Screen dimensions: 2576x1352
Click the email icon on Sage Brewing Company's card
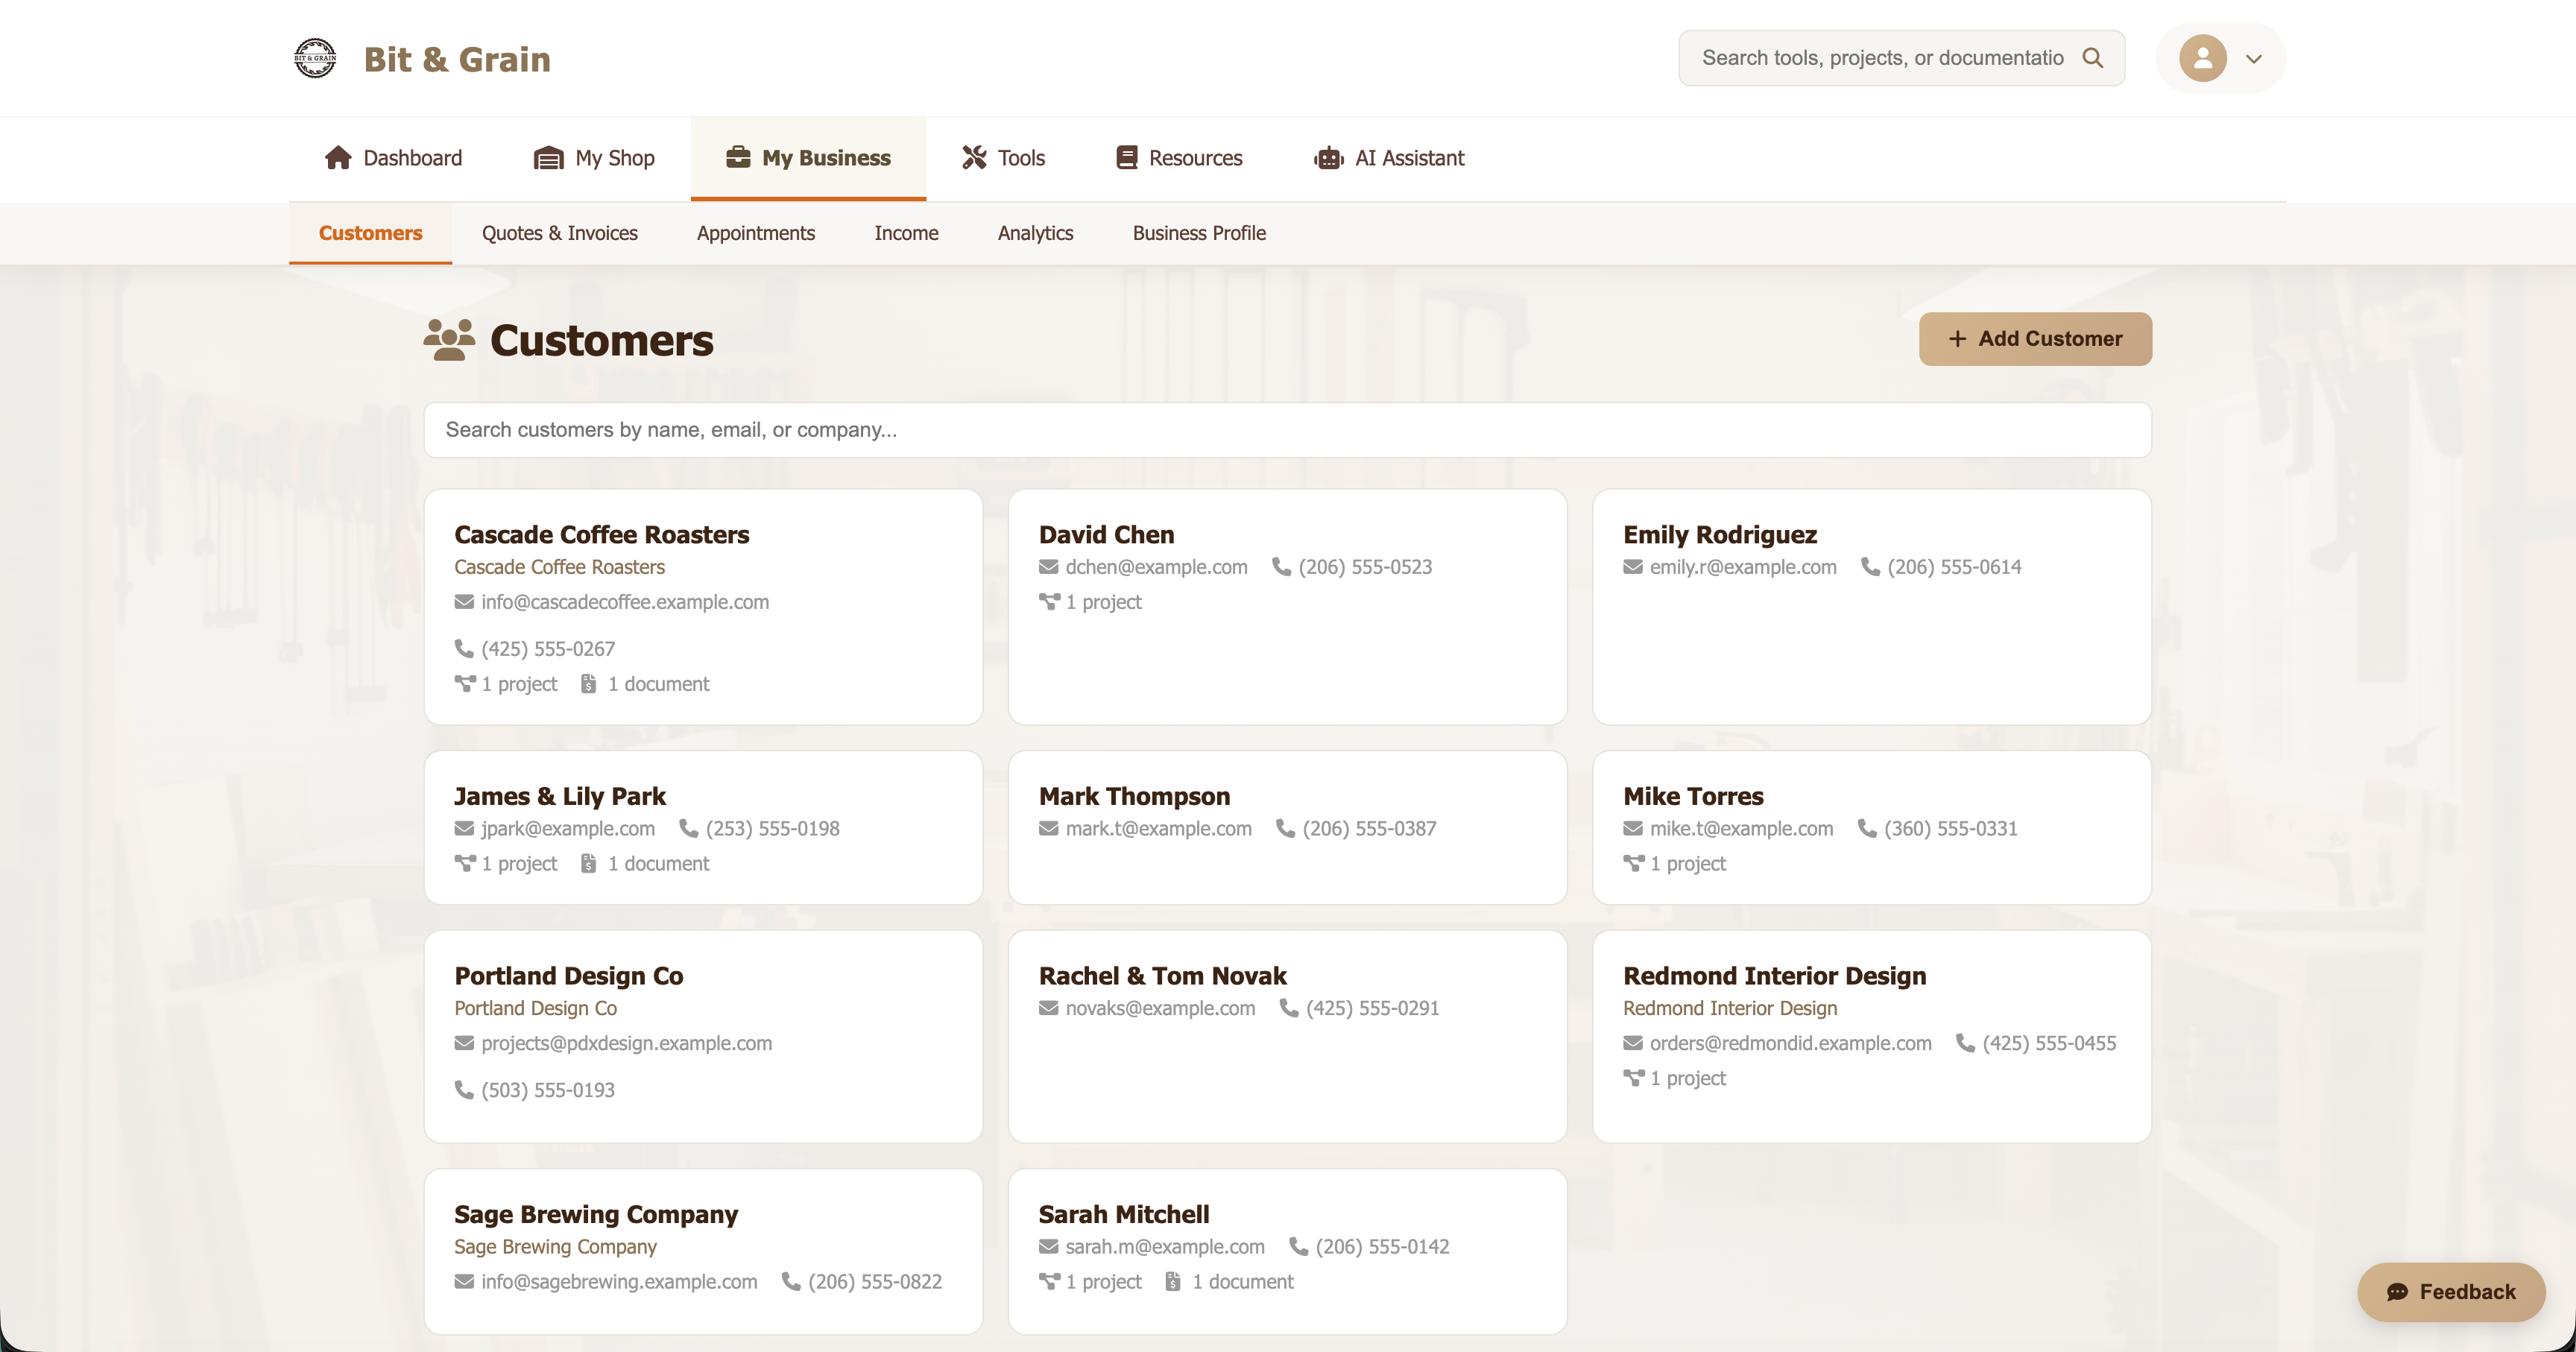[x=464, y=1281]
